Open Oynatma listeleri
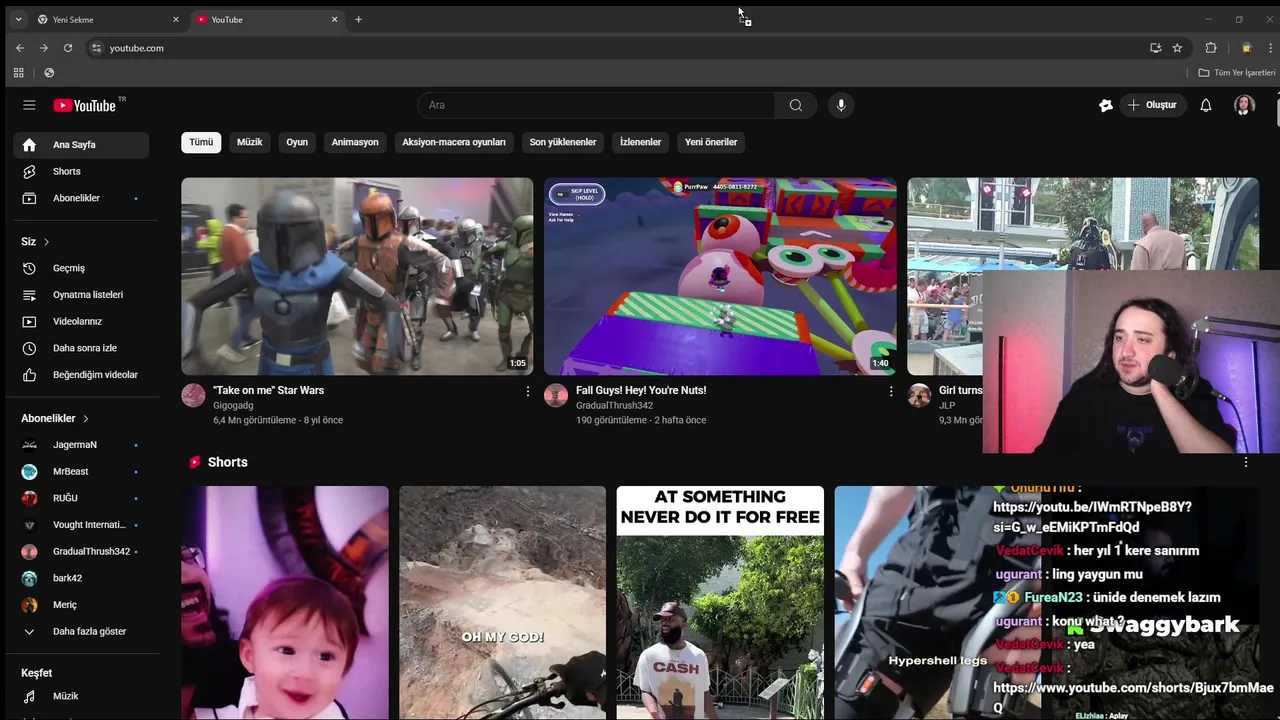This screenshot has height=720, width=1280. point(81,295)
